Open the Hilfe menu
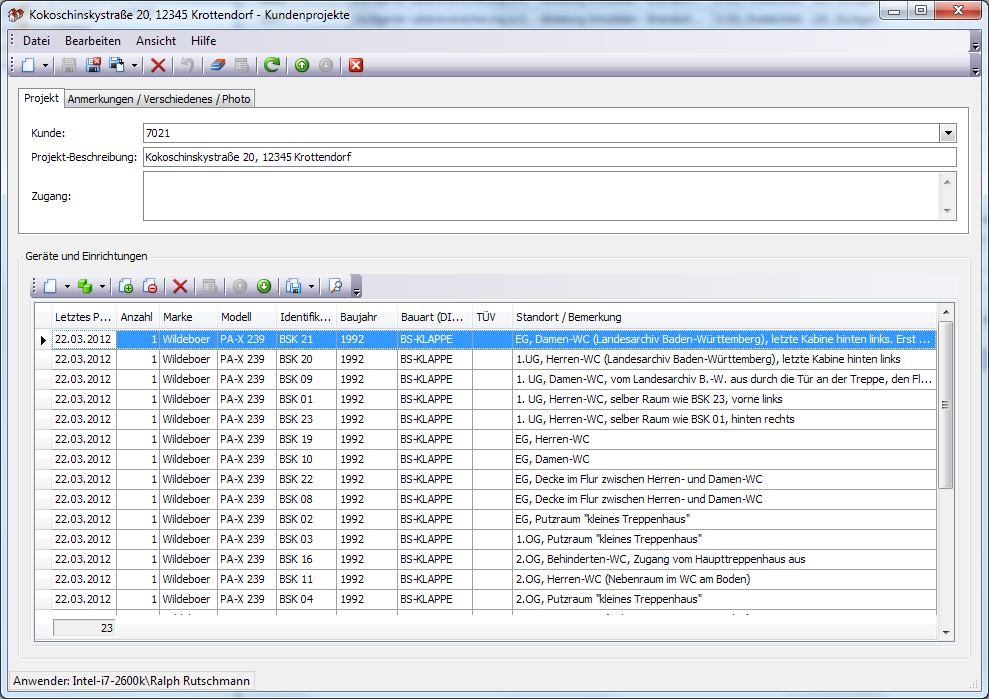This screenshot has height=699, width=989. click(x=203, y=41)
